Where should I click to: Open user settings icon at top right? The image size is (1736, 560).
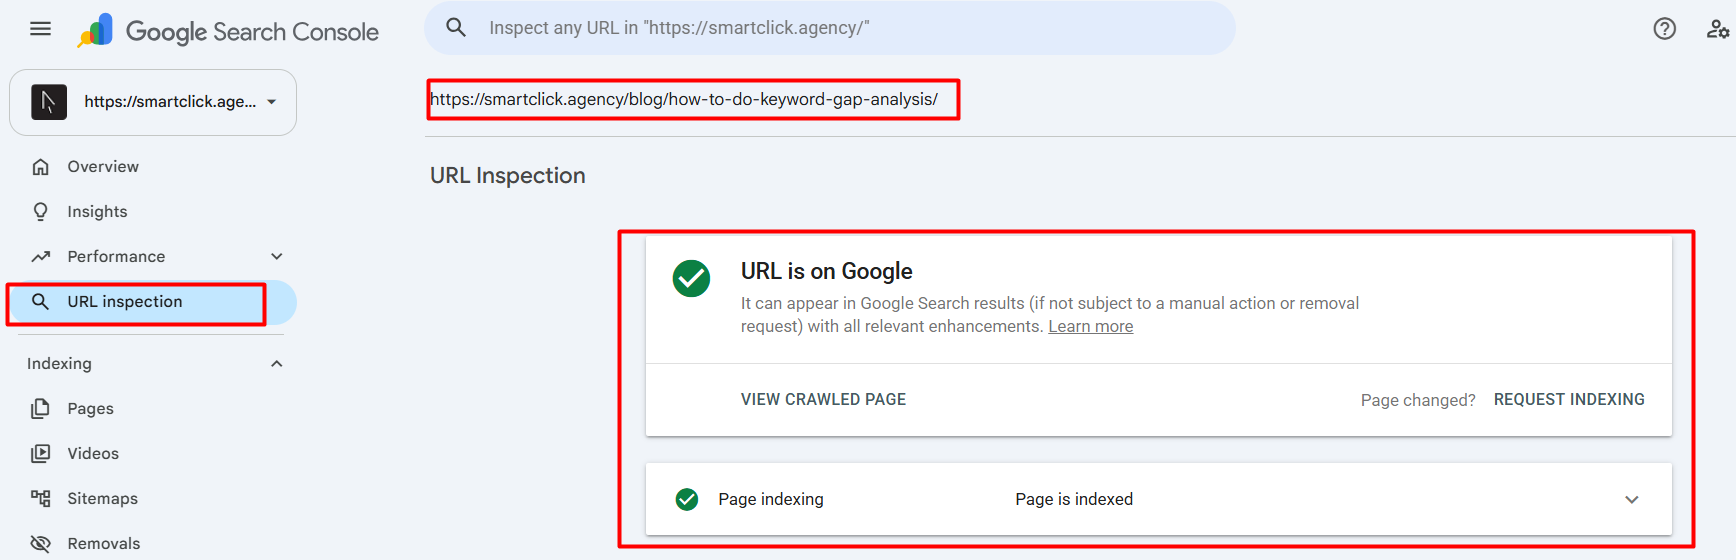coord(1717,29)
